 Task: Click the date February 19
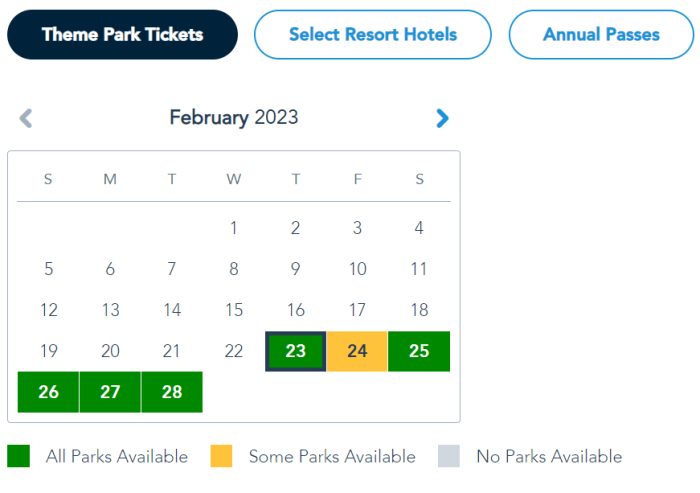coord(48,351)
